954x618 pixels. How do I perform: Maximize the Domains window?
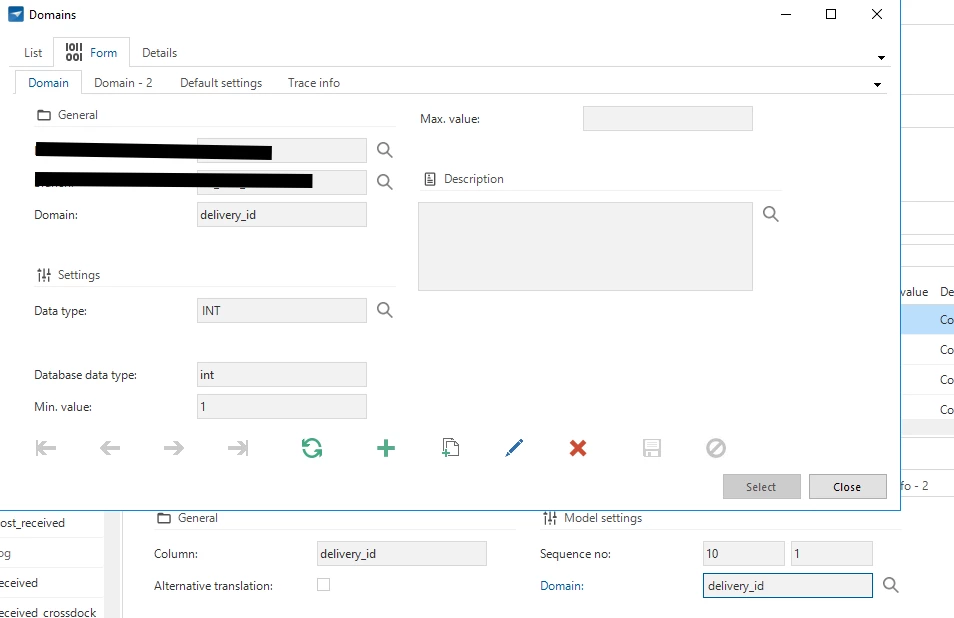point(831,14)
